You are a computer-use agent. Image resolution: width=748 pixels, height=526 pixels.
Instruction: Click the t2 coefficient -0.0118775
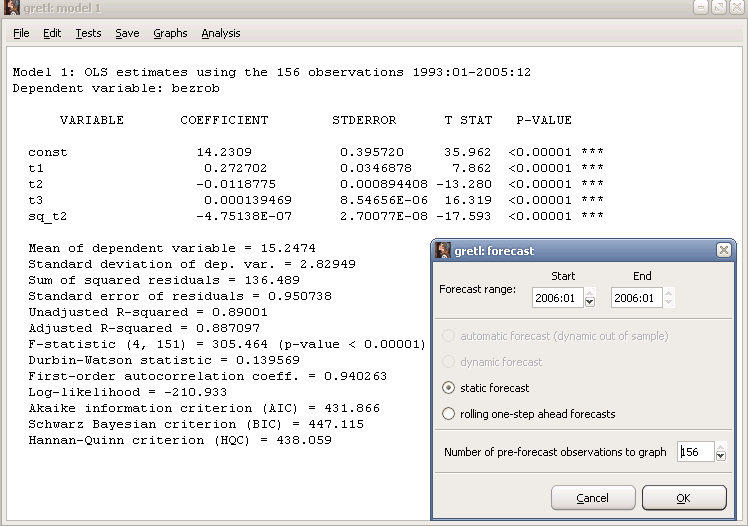[236, 184]
